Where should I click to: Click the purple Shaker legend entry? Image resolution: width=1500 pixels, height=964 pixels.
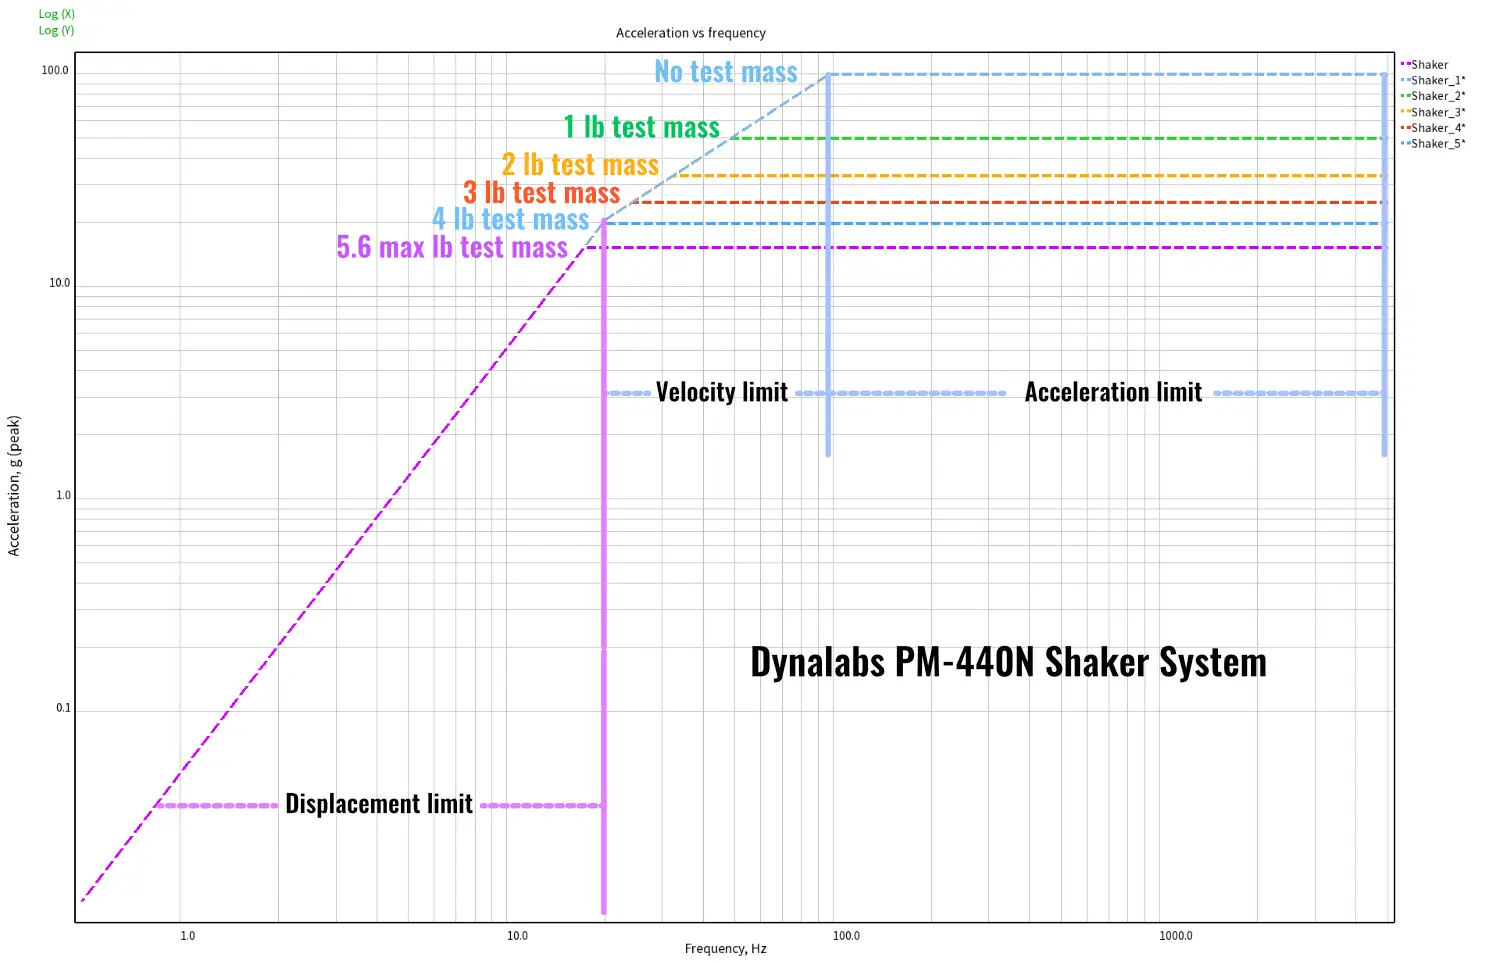click(x=1428, y=65)
